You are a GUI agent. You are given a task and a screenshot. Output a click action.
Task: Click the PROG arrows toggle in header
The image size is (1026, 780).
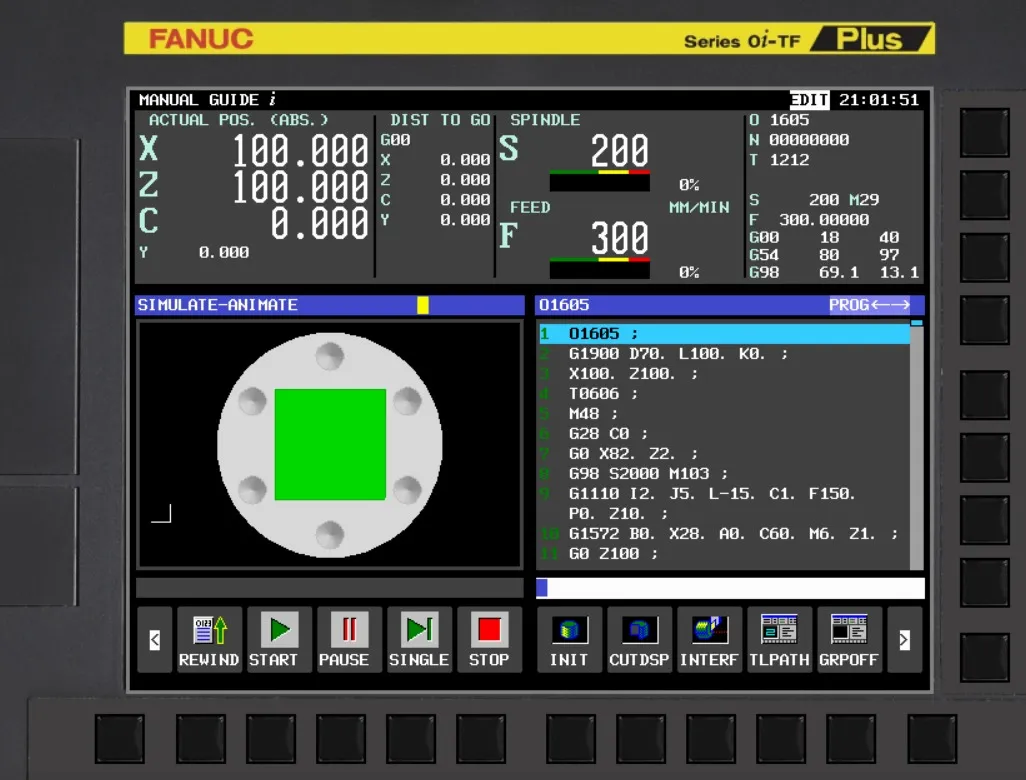coord(870,305)
